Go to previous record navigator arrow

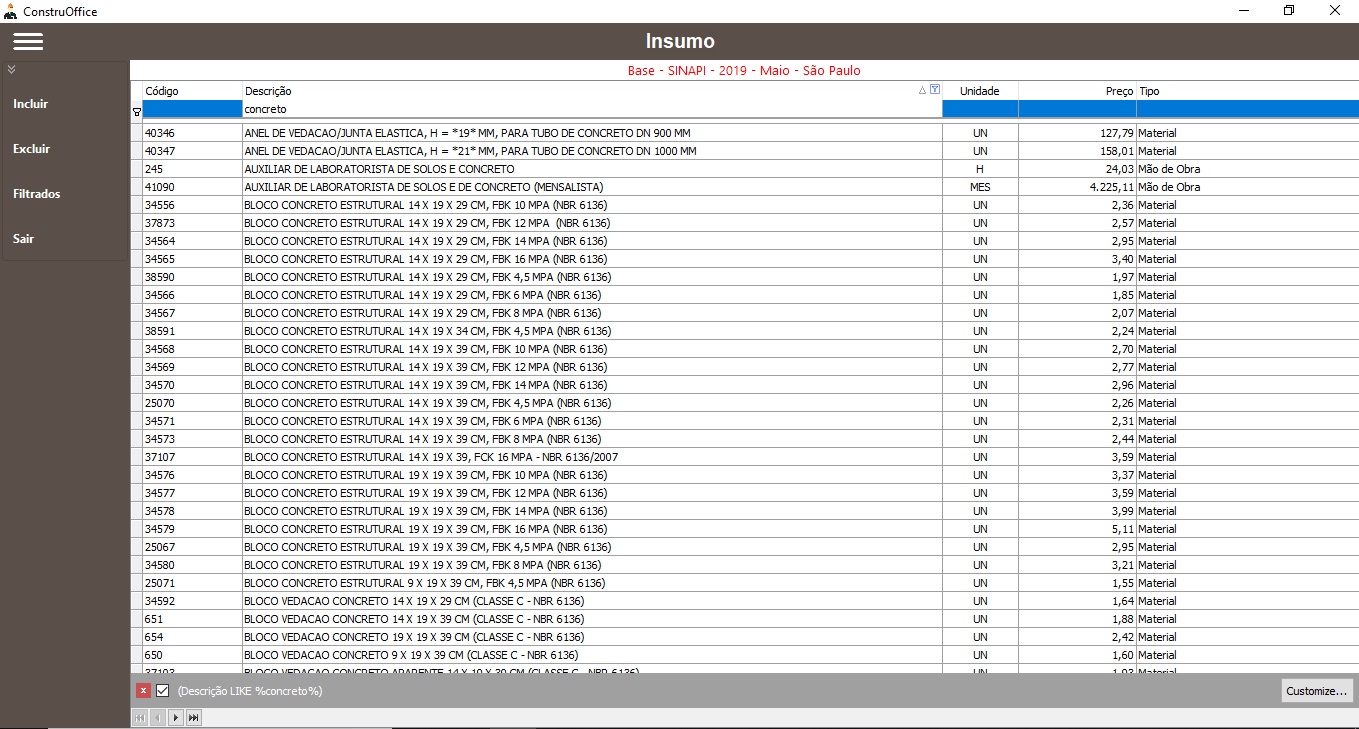click(x=157, y=717)
